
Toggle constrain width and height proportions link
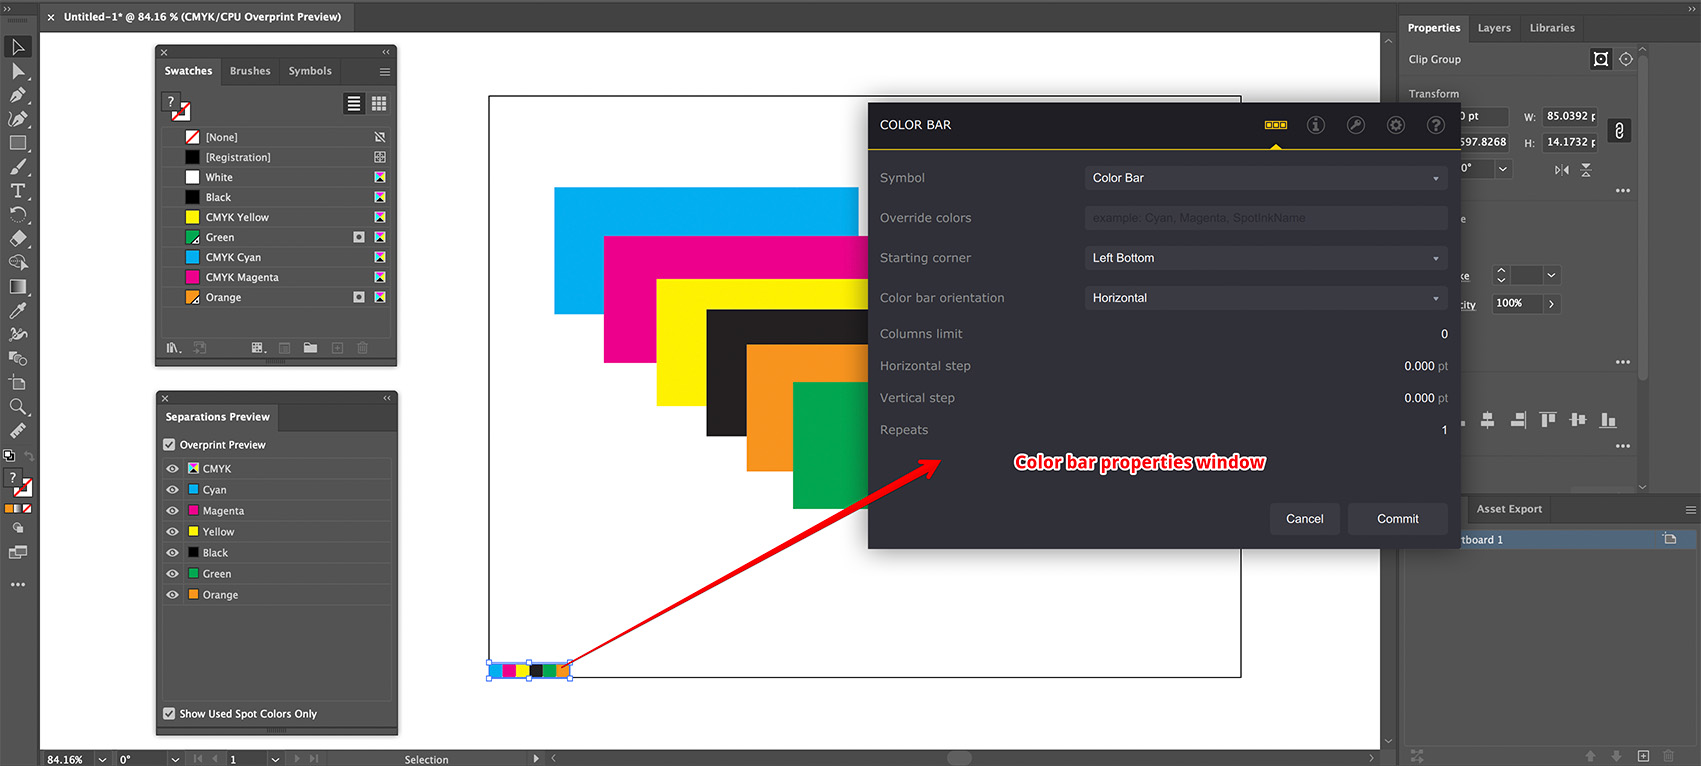[1619, 130]
